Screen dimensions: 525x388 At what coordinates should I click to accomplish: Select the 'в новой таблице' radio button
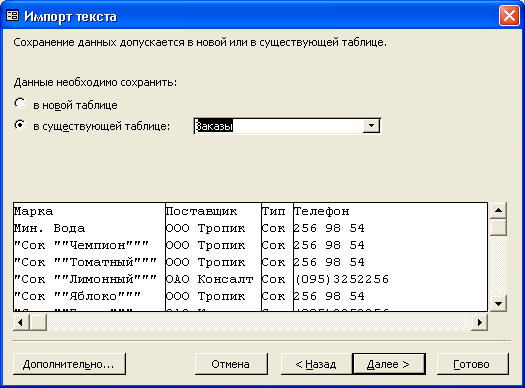[20, 103]
